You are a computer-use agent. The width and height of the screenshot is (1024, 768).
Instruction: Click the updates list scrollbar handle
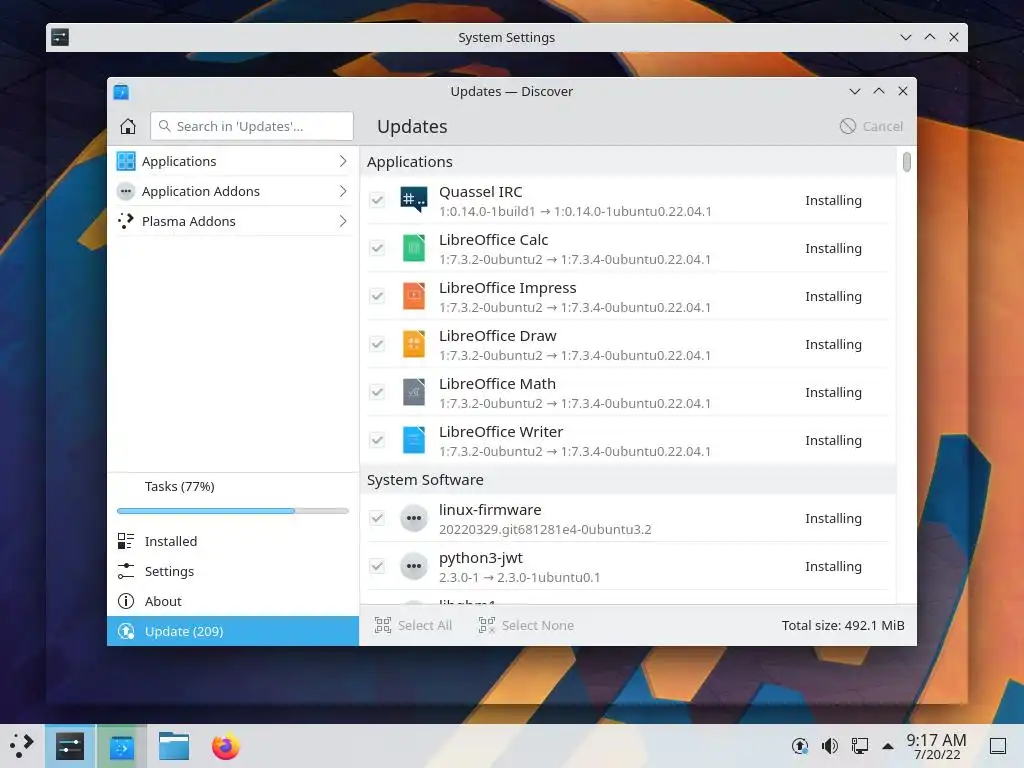click(x=906, y=161)
